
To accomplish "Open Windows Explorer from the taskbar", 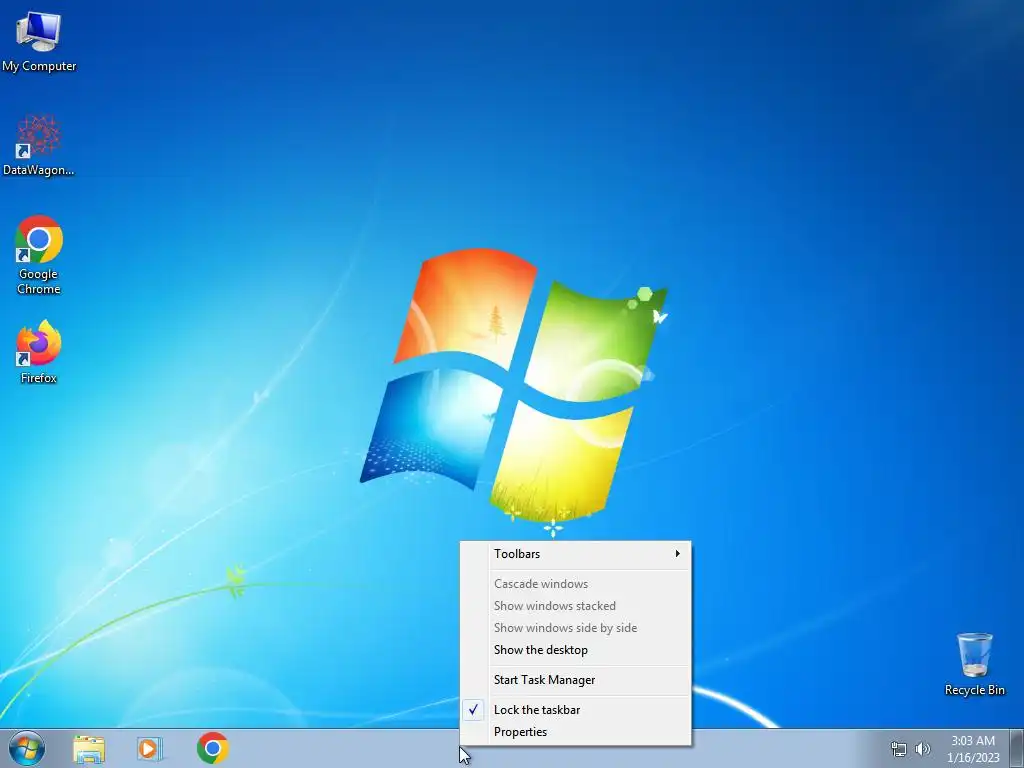I will tap(89, 749).
